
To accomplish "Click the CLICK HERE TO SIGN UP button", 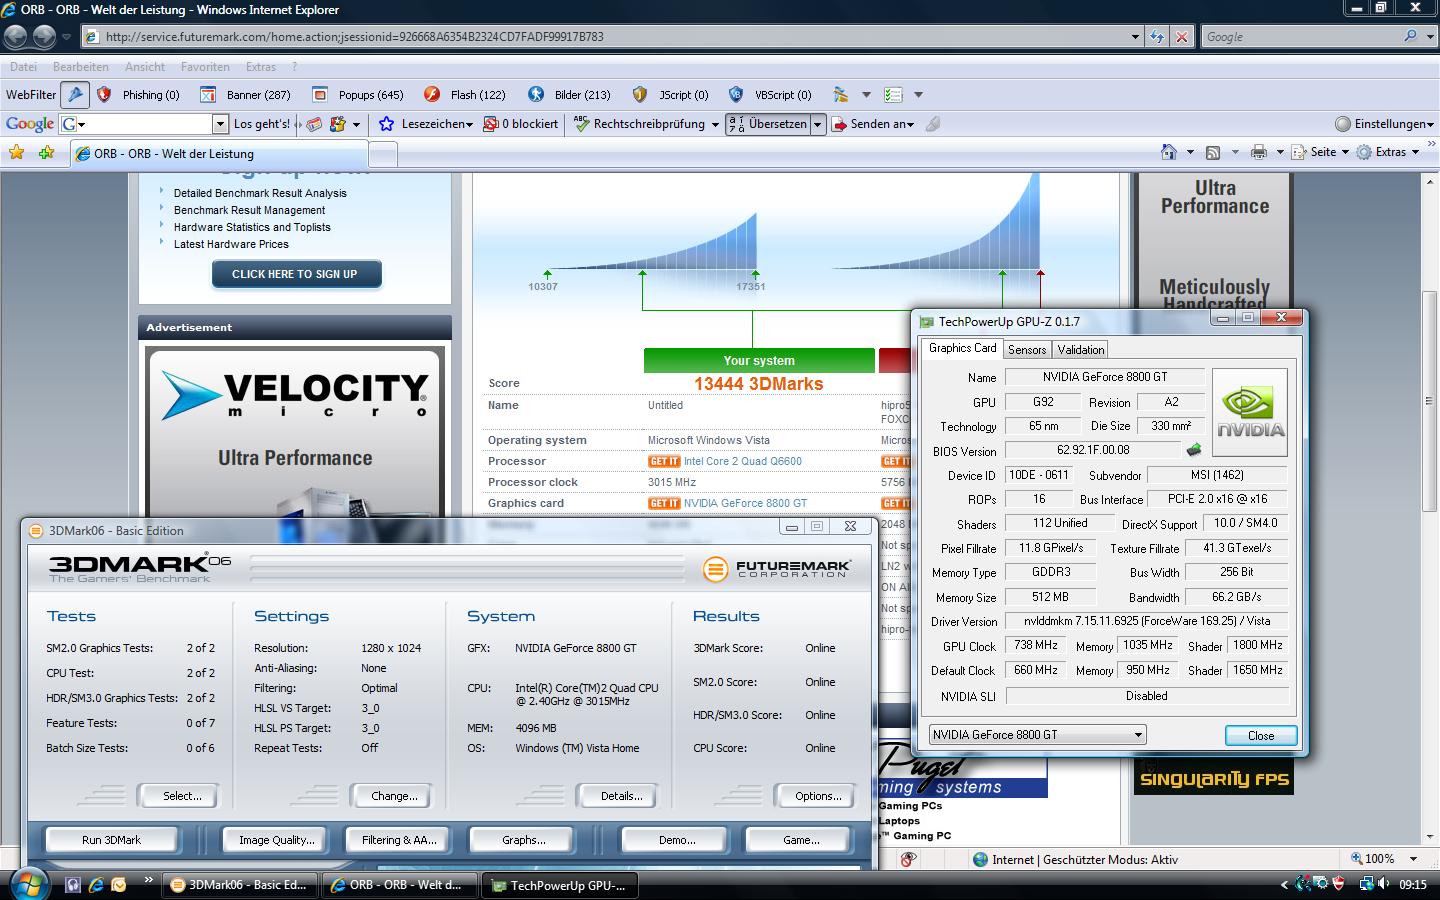I will coord(295,274).
